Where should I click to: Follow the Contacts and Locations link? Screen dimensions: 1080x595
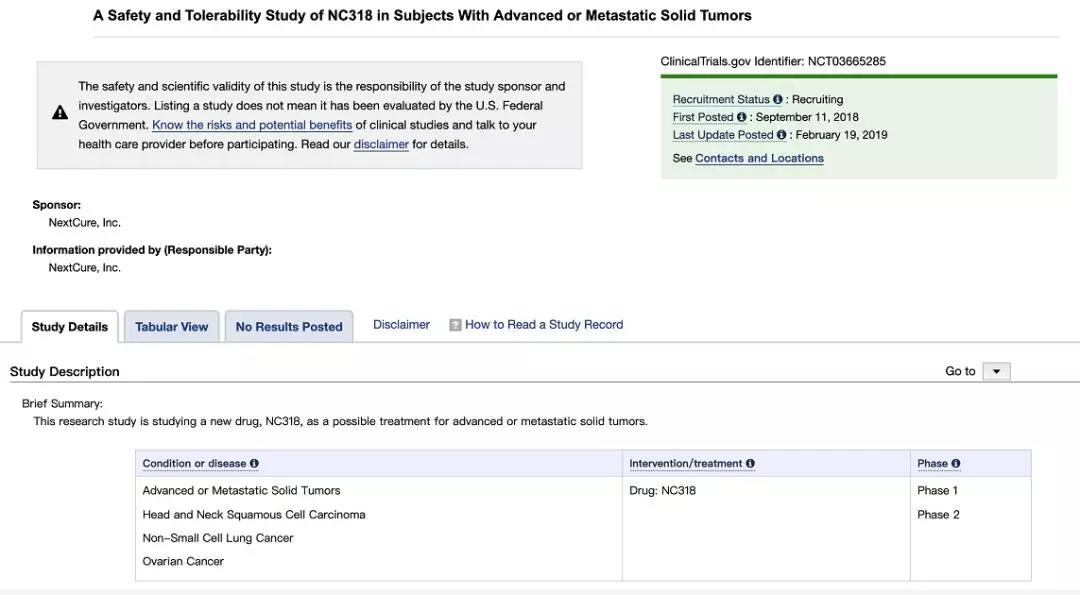pos(759,158)
